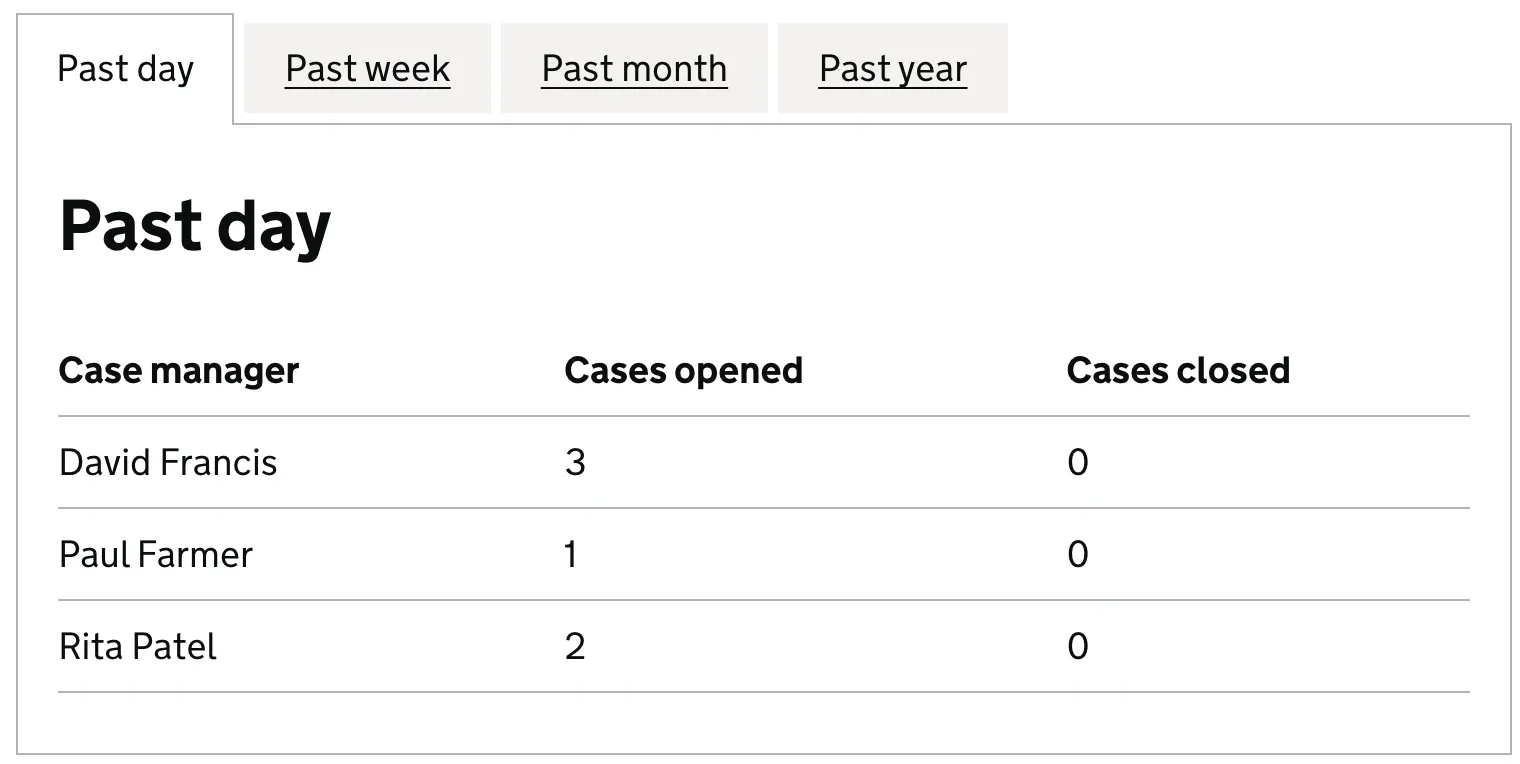Screen dimensions: 1520x764
Task: Click David Francis's cases opened value 3
Action: pyautogui.click(x=575, y=463)
